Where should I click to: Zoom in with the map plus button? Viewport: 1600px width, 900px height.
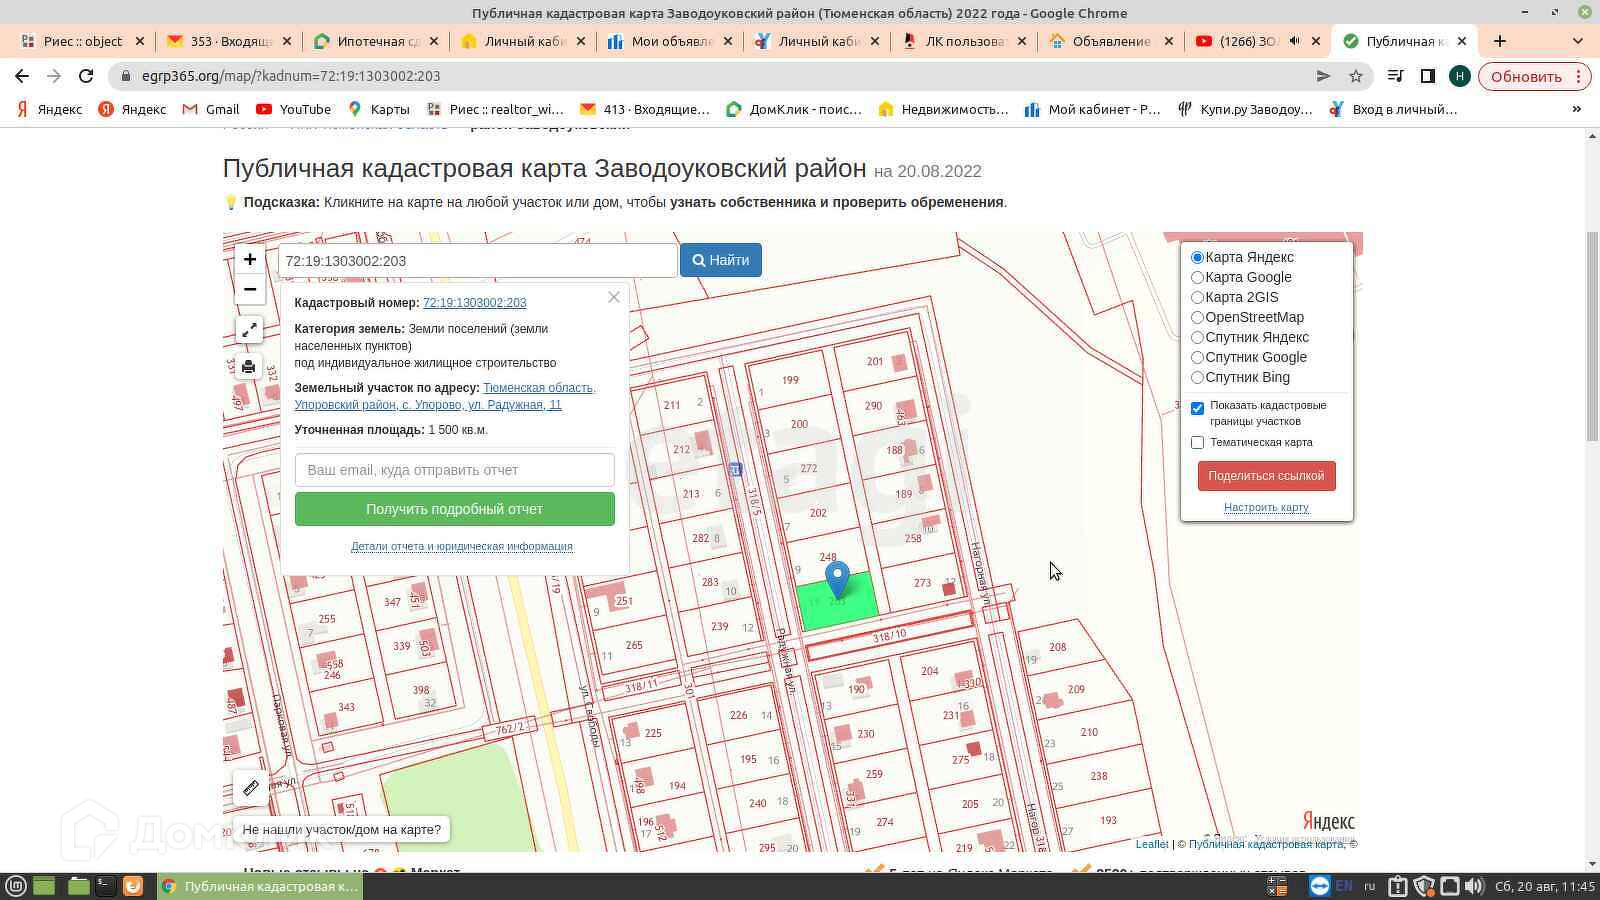click(x=249, y=260)
